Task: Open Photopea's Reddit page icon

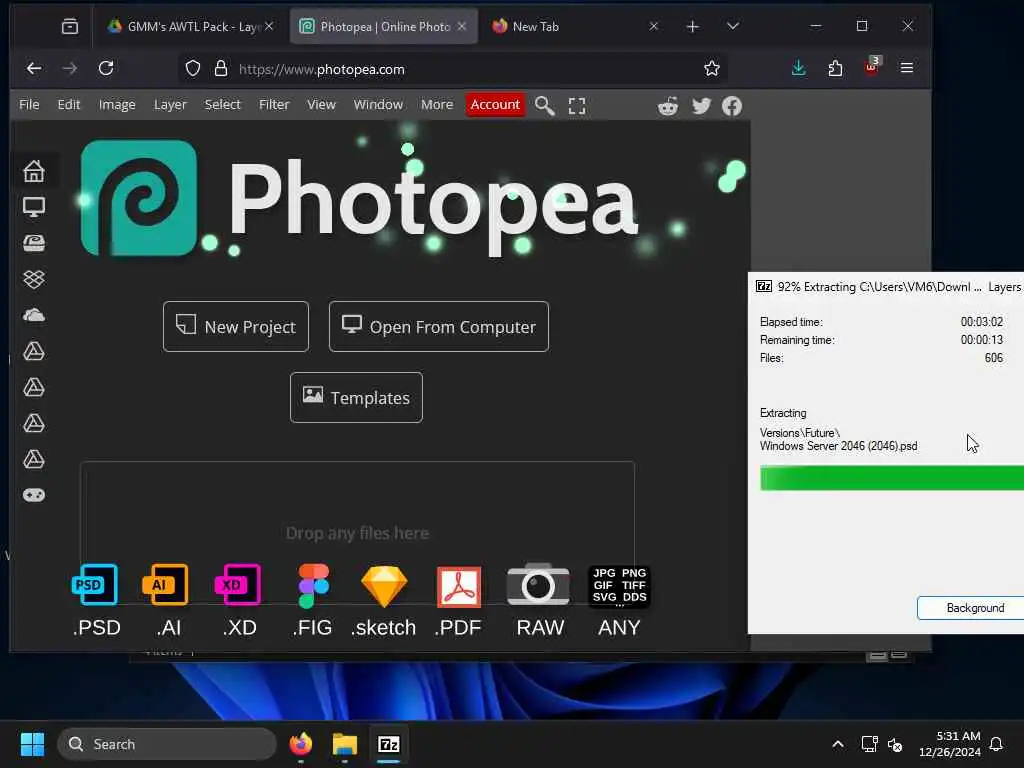Action: (667, 106)
